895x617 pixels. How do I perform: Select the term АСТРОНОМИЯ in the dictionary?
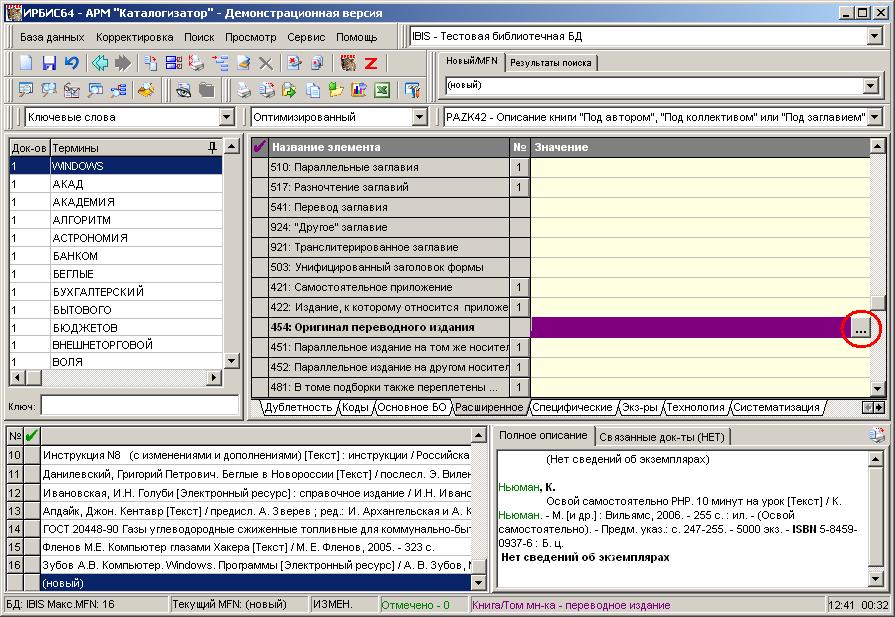tap(115, 238)
